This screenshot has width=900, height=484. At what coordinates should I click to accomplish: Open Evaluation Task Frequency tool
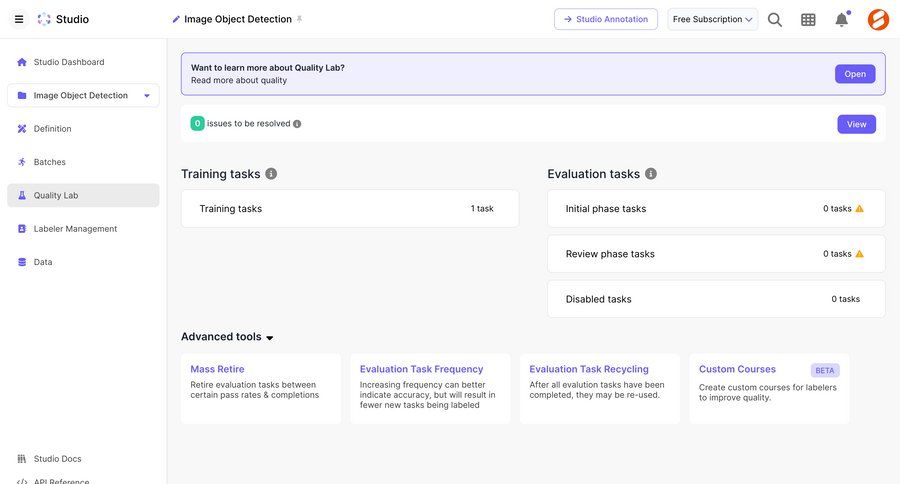click(x=430, y=389)
